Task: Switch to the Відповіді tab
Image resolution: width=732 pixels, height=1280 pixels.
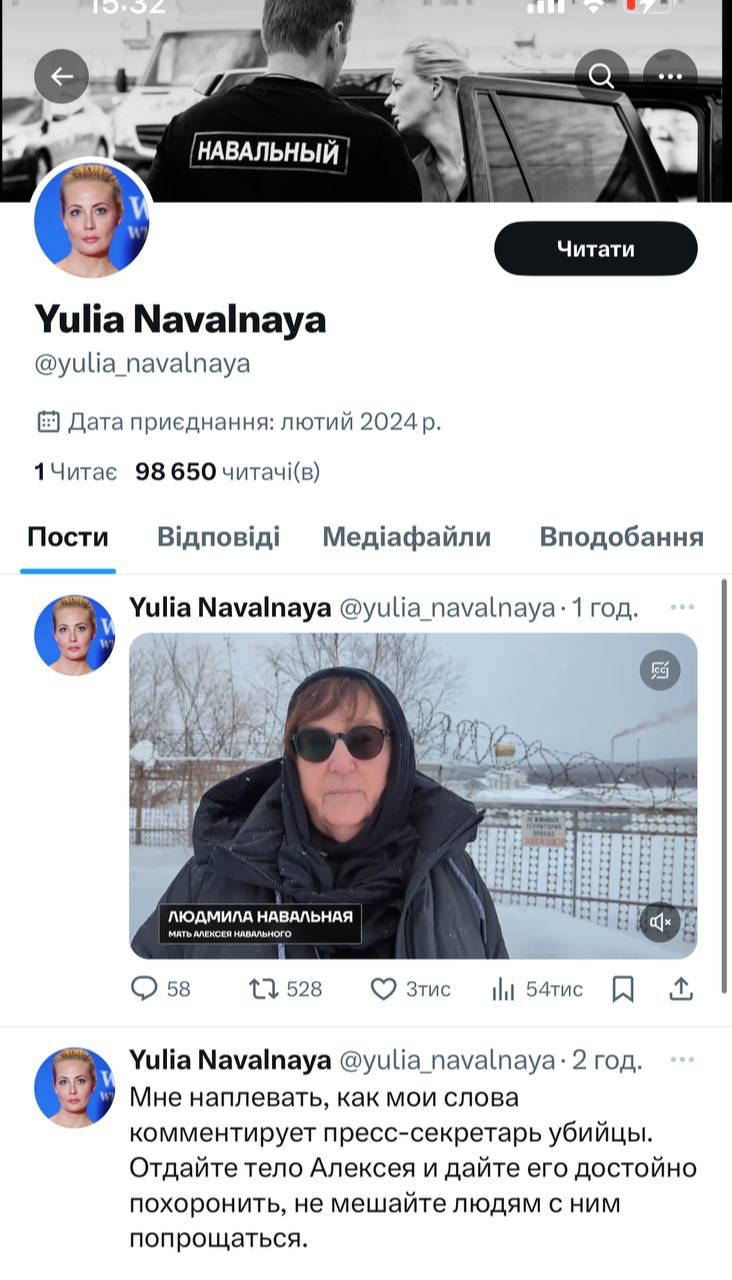Action: [x=218, y=537]
